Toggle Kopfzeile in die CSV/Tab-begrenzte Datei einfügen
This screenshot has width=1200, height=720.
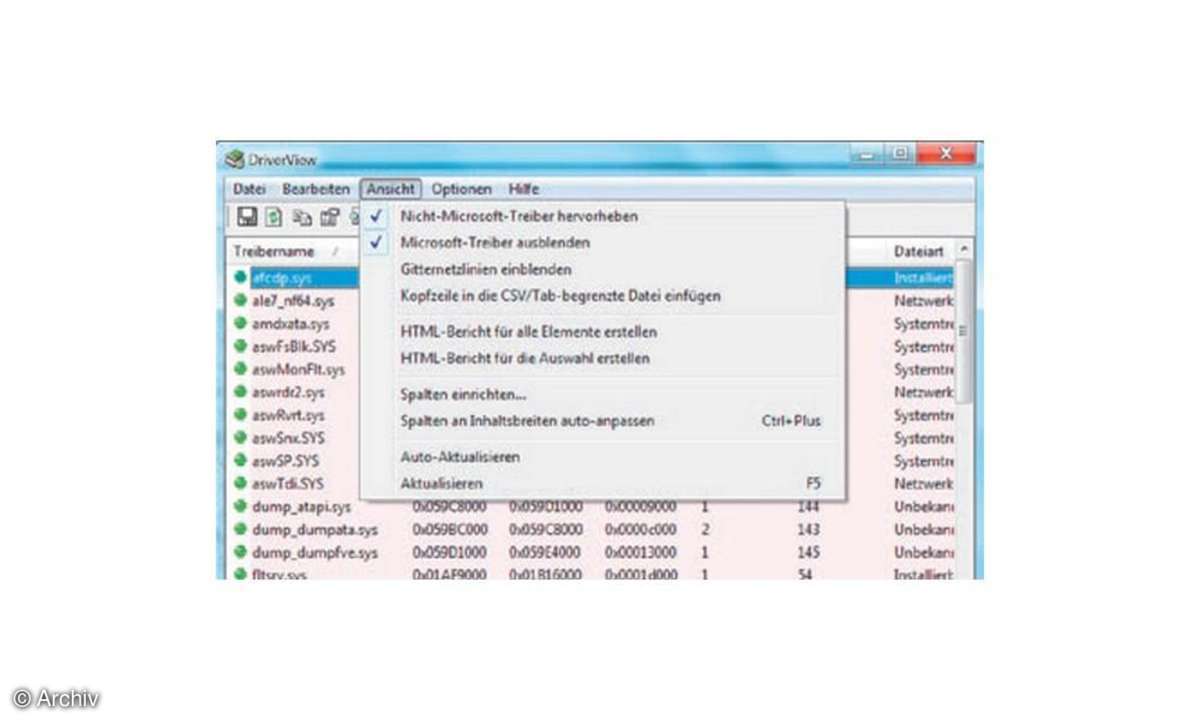pyautogui.click(x=603, y=296)
